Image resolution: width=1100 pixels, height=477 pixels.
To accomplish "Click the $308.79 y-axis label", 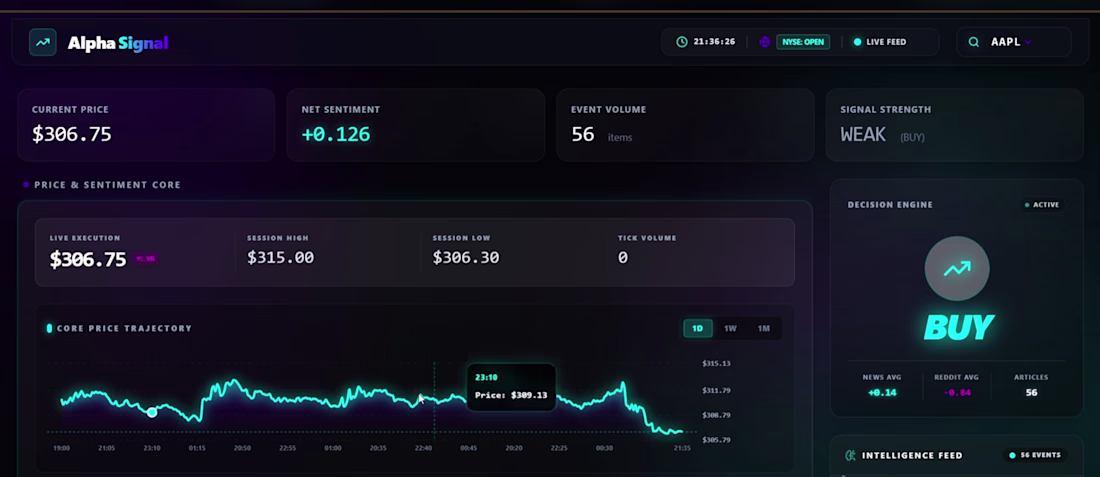I will click(716, 415).
